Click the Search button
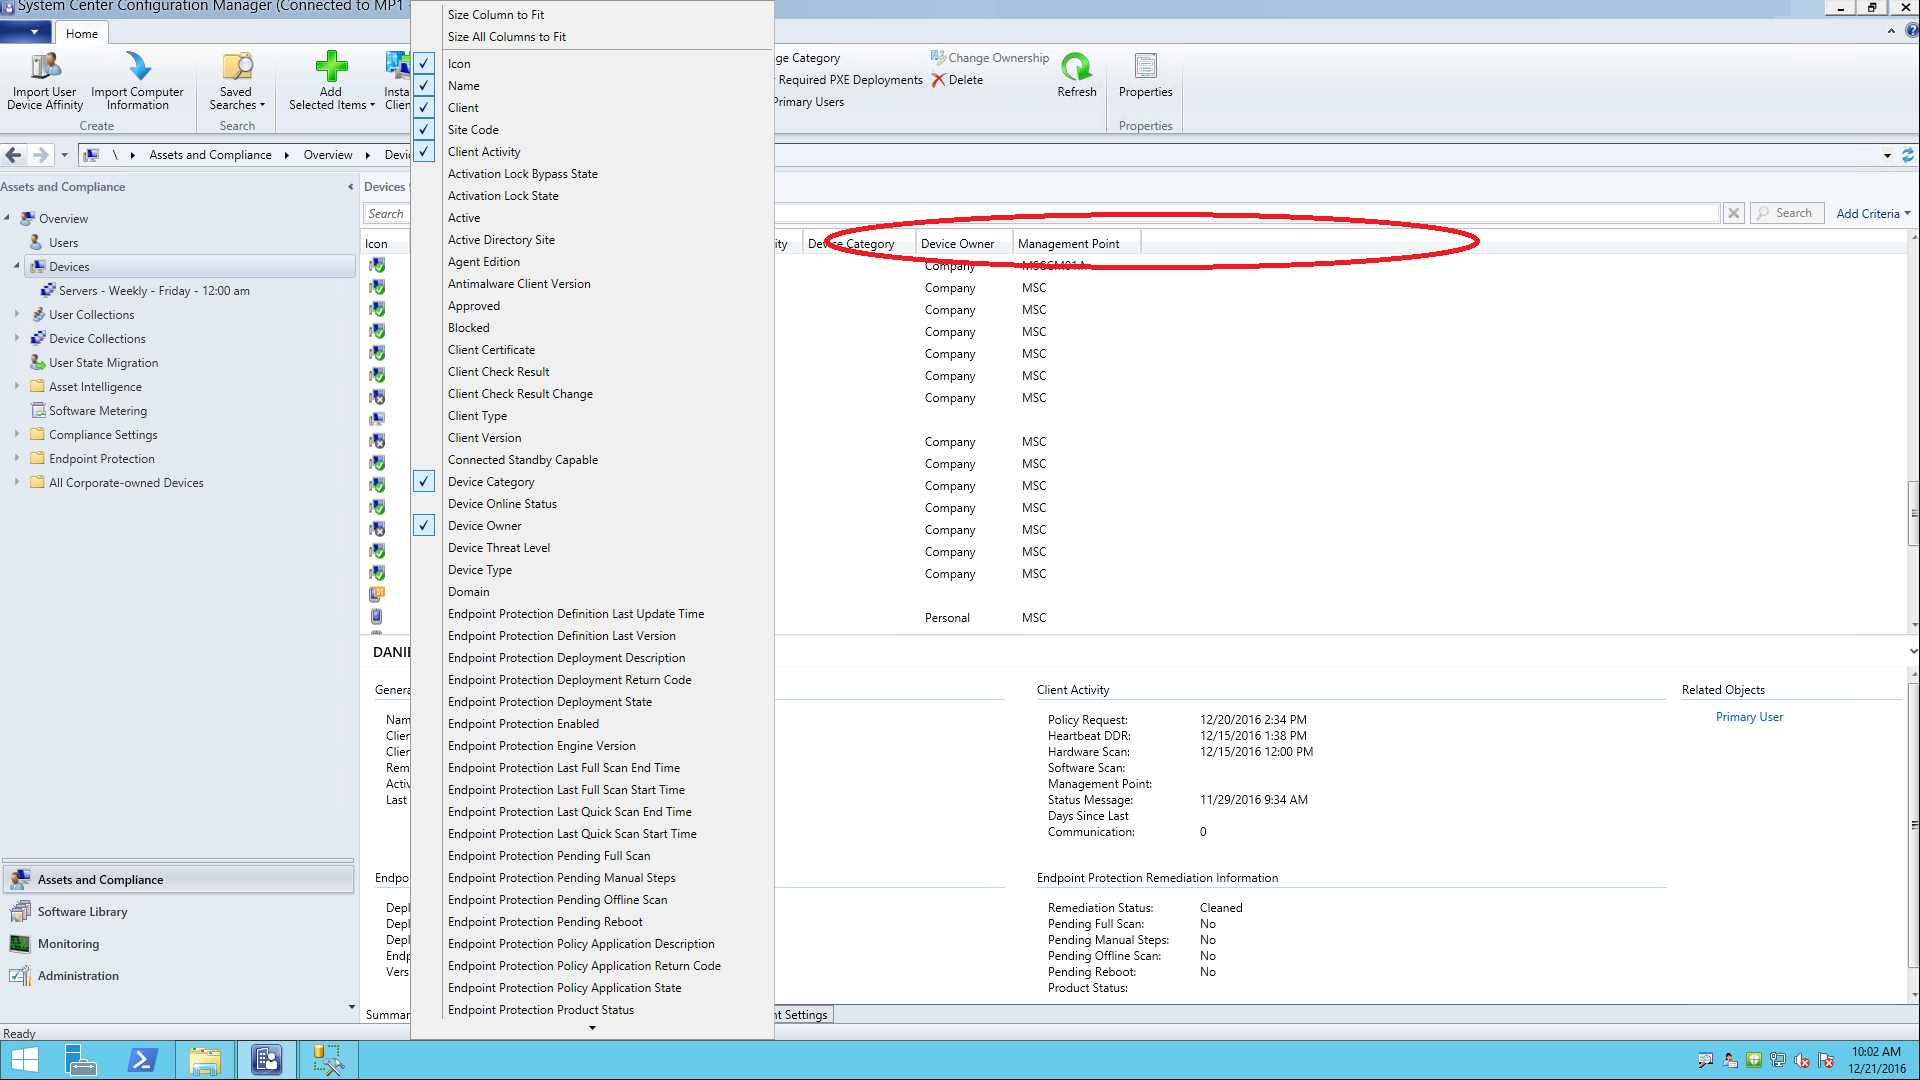This screenshot has height=1080, width=1920. coord(1786,213)
